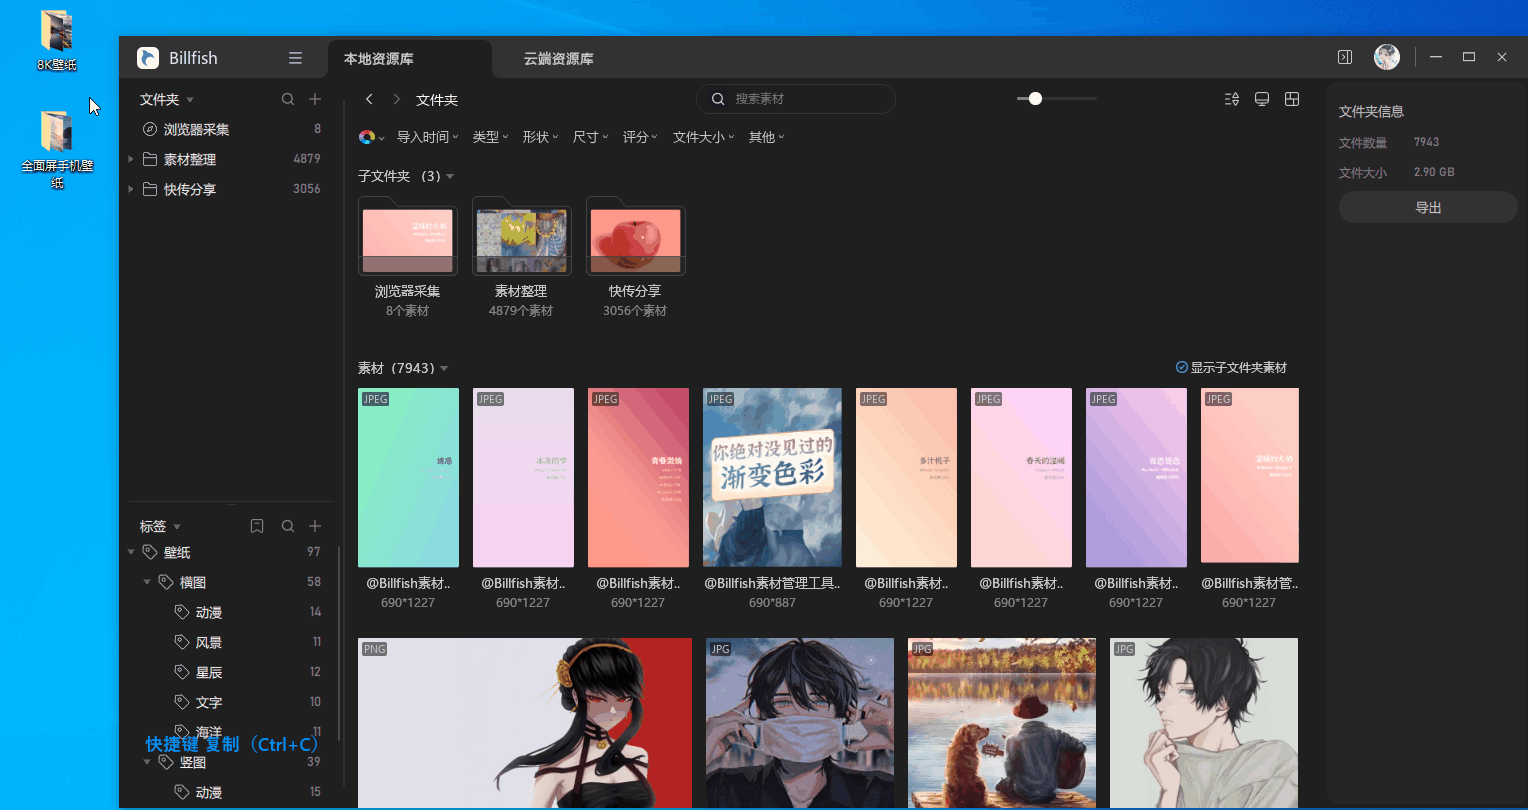Click the add folder plus icon
Screen dimensions: 1528x810
(314, 99)
